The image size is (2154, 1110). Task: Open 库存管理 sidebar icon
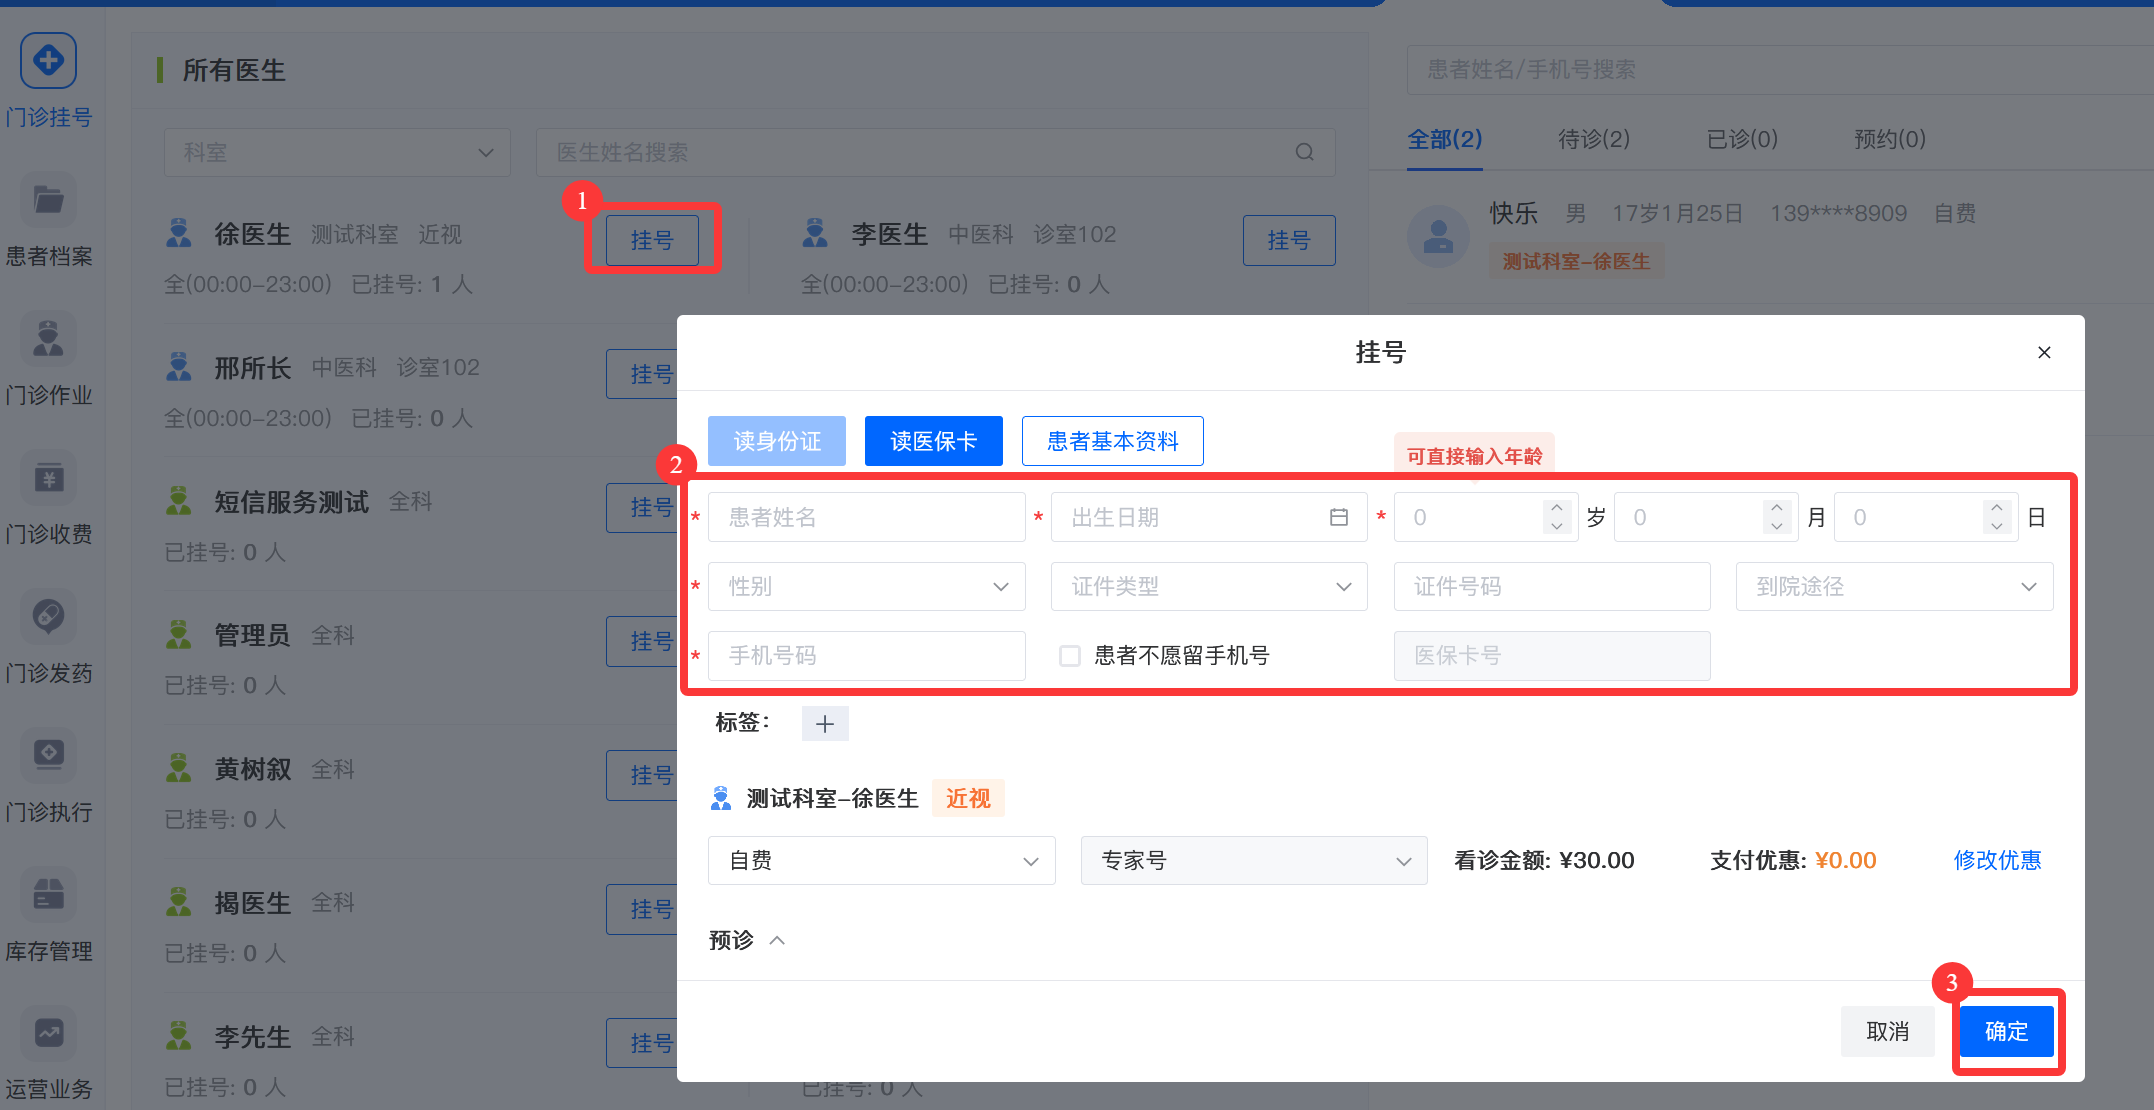(x=48, y=894)
